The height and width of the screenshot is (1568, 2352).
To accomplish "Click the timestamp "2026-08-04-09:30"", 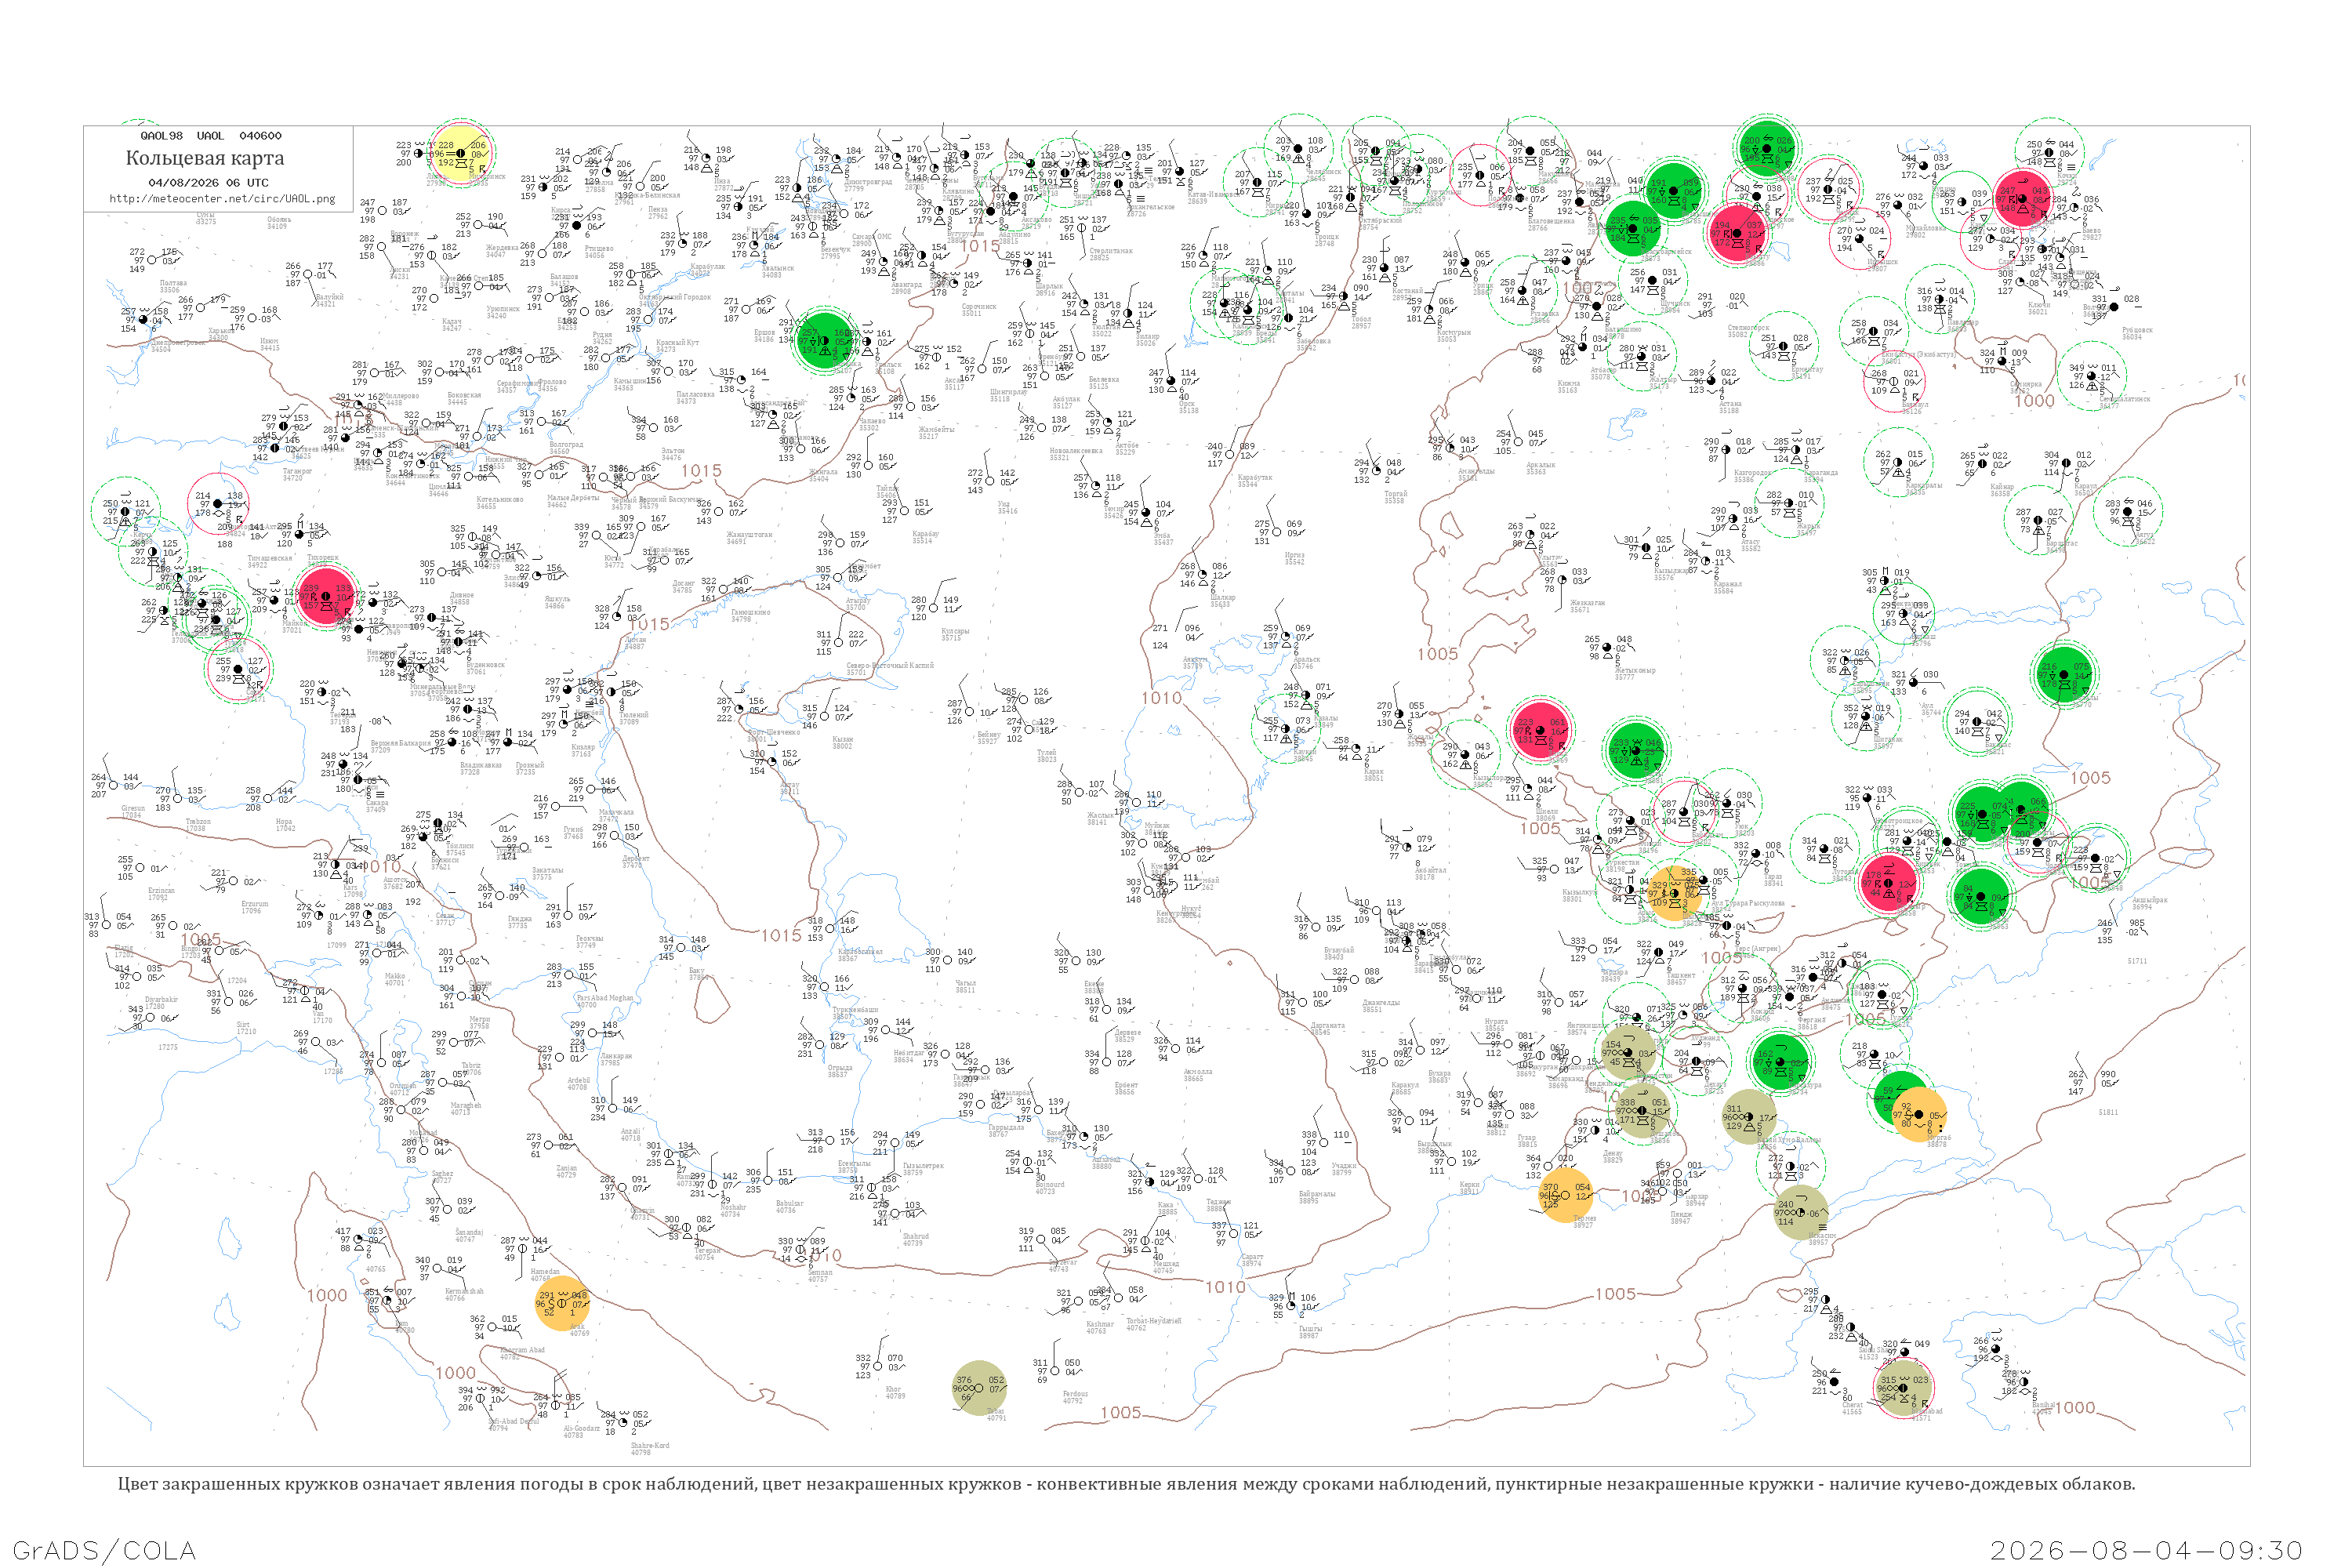I will pos(2147,1550).
